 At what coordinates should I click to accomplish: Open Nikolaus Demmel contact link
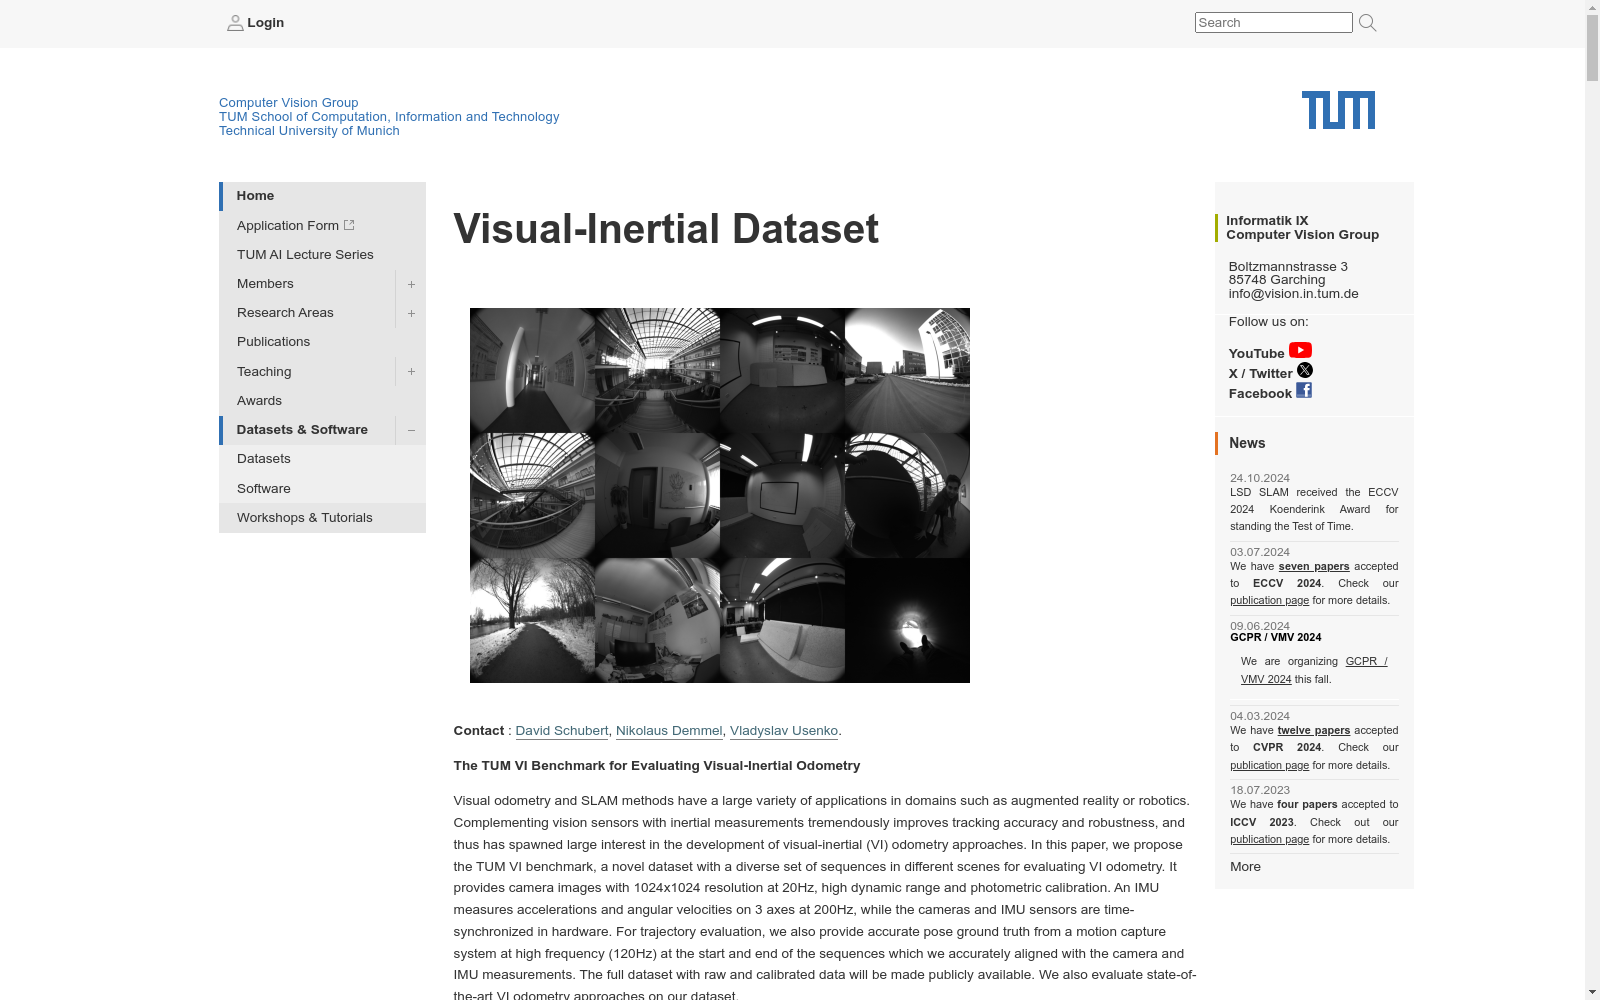tap(669, 731)
